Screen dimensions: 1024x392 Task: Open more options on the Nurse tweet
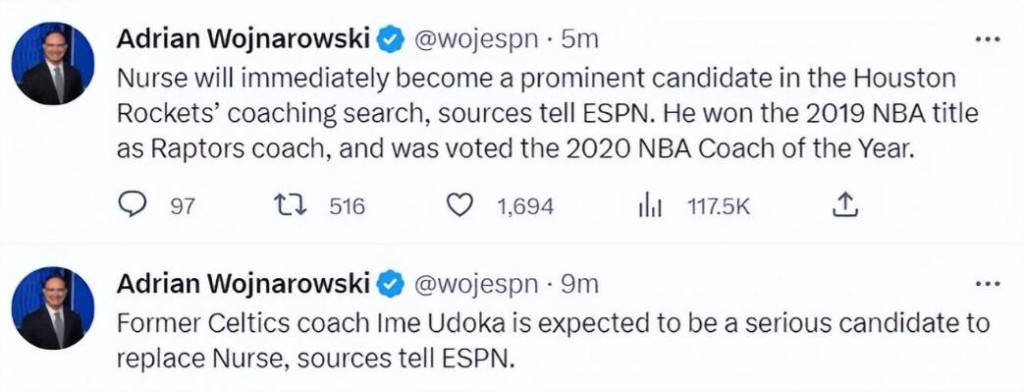(987, 40)
